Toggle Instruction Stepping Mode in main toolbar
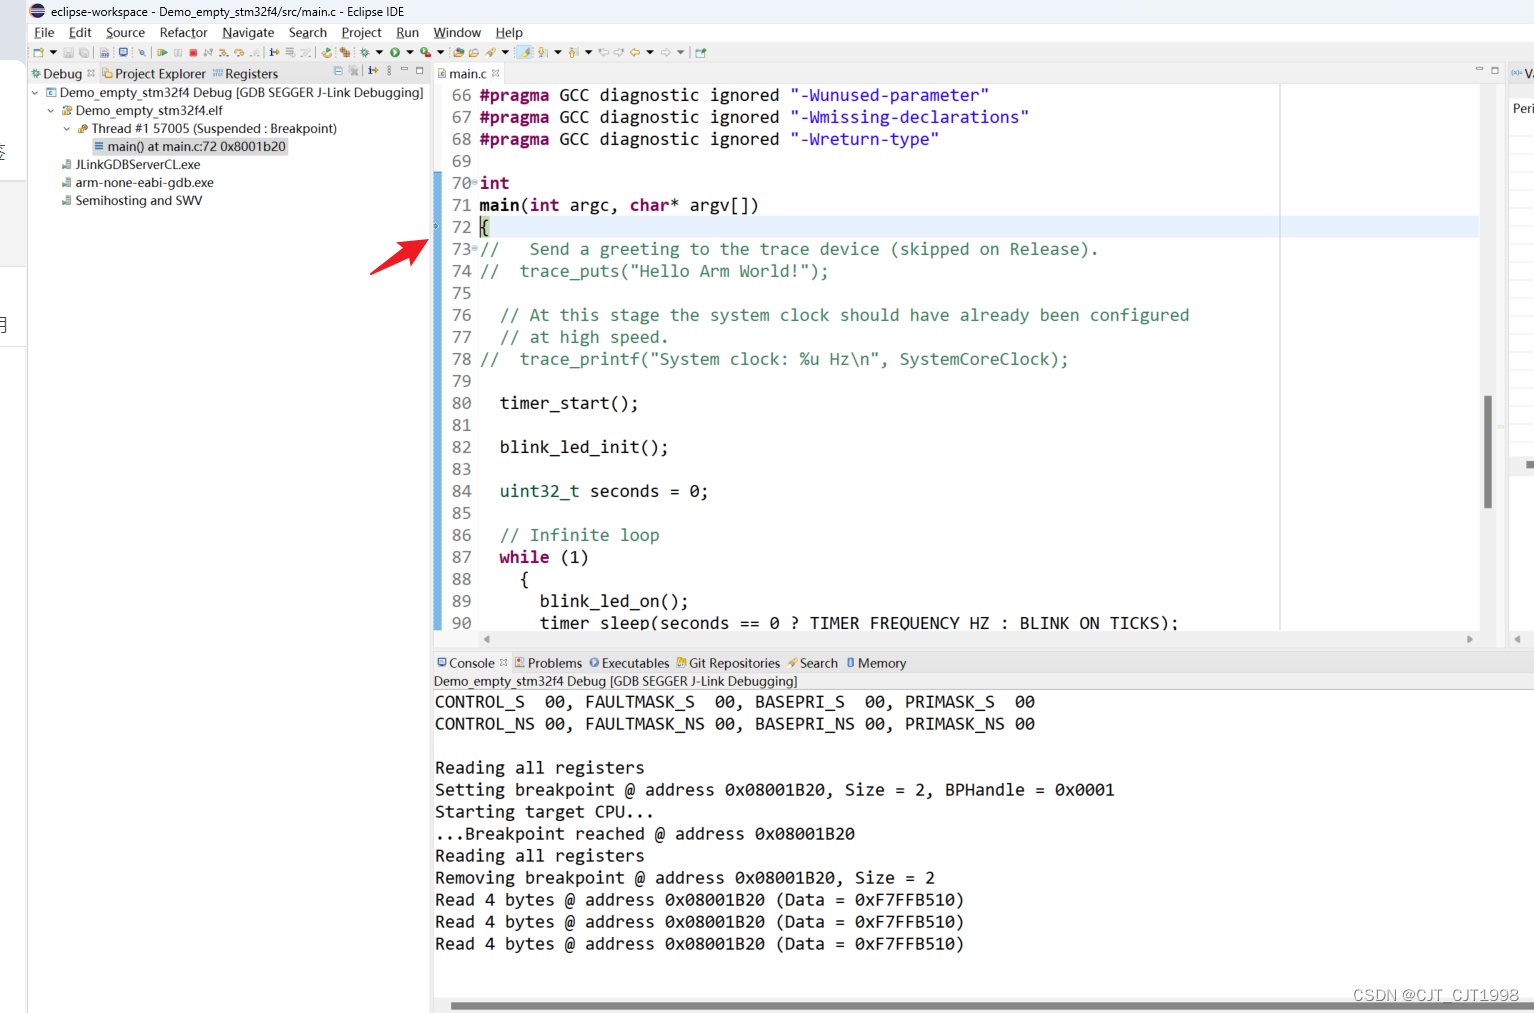Image resolution: width=1534 pixels, height=1013 pixels. pos(274,52)
